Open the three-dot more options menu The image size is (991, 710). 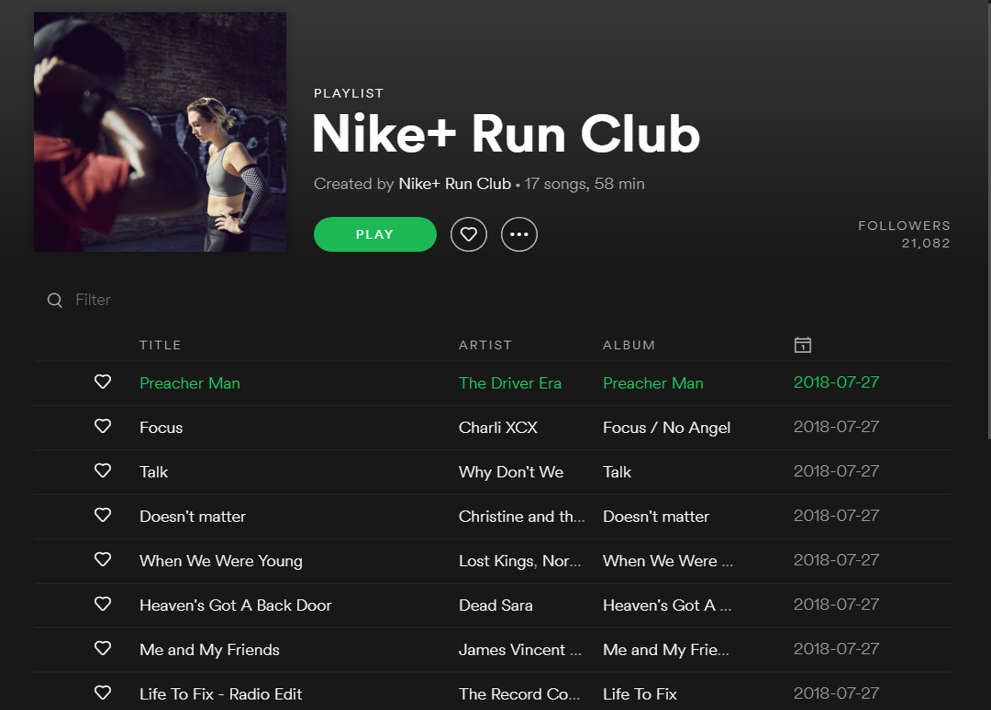[x=519, y=235]
